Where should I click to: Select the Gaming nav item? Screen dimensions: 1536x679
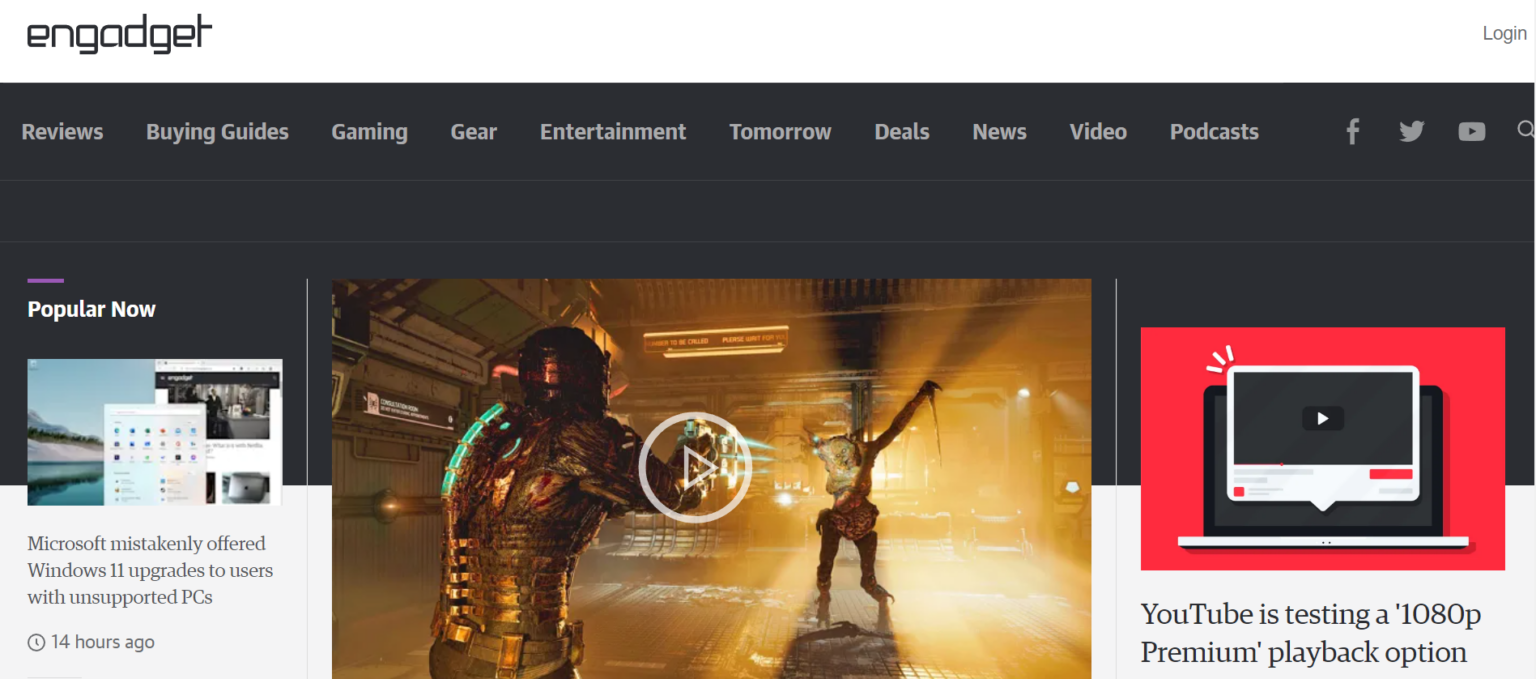(369, 132)
